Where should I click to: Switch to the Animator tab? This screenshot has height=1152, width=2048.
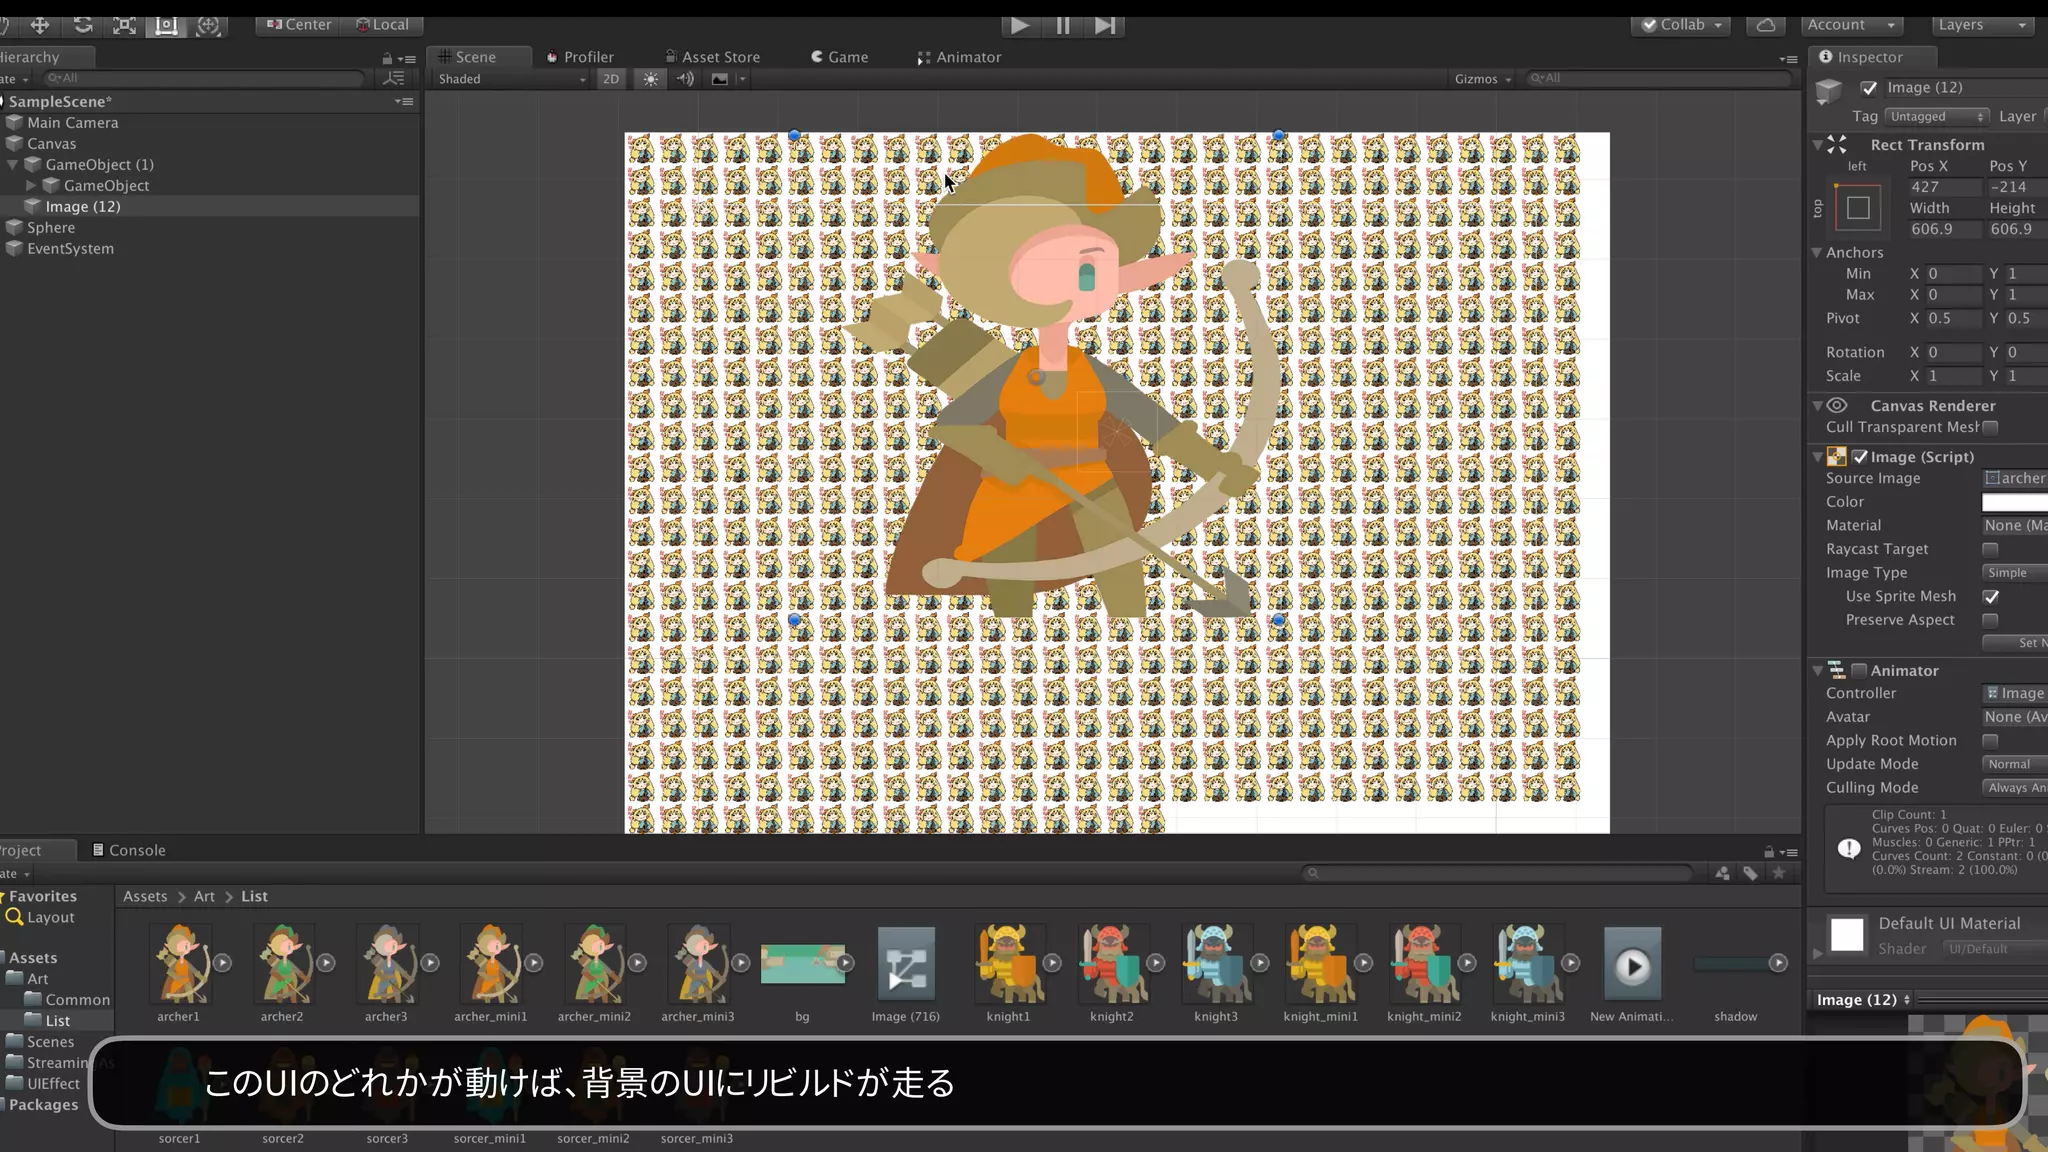(x=959, y=57)
